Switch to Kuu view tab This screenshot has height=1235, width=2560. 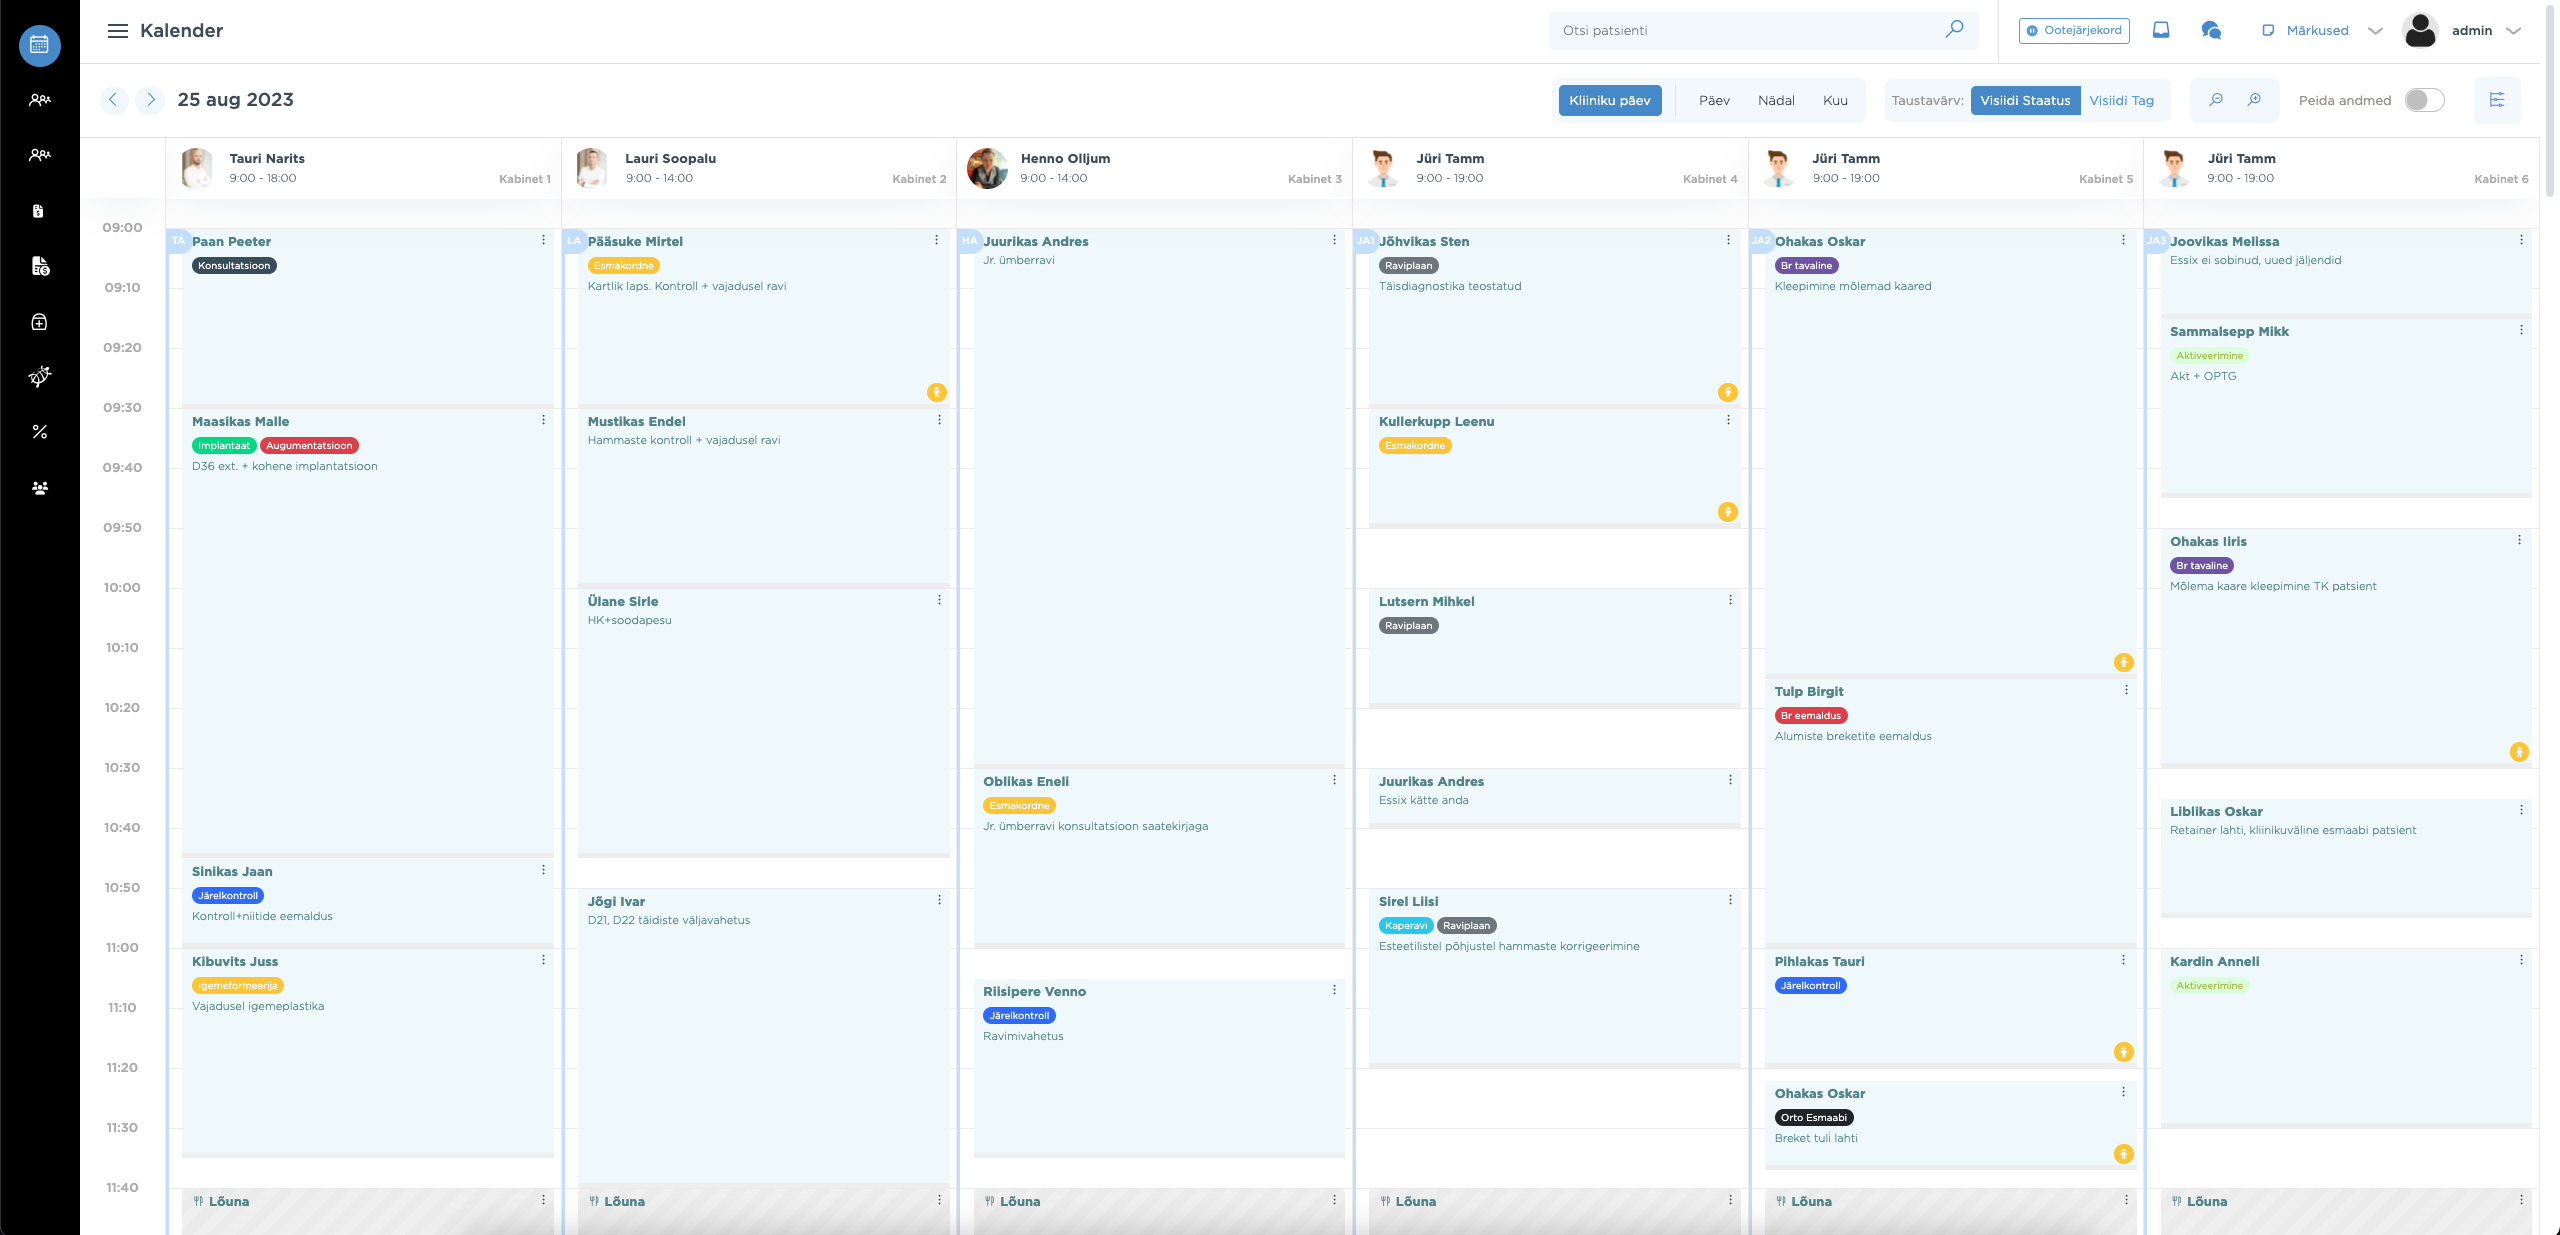pos(1835,100)
